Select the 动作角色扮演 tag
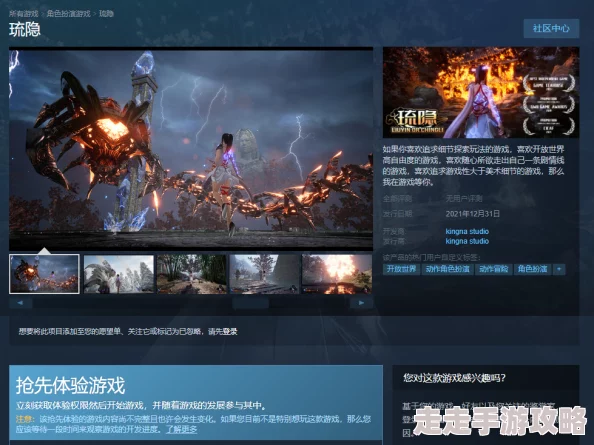 click(x=447, y=269)
